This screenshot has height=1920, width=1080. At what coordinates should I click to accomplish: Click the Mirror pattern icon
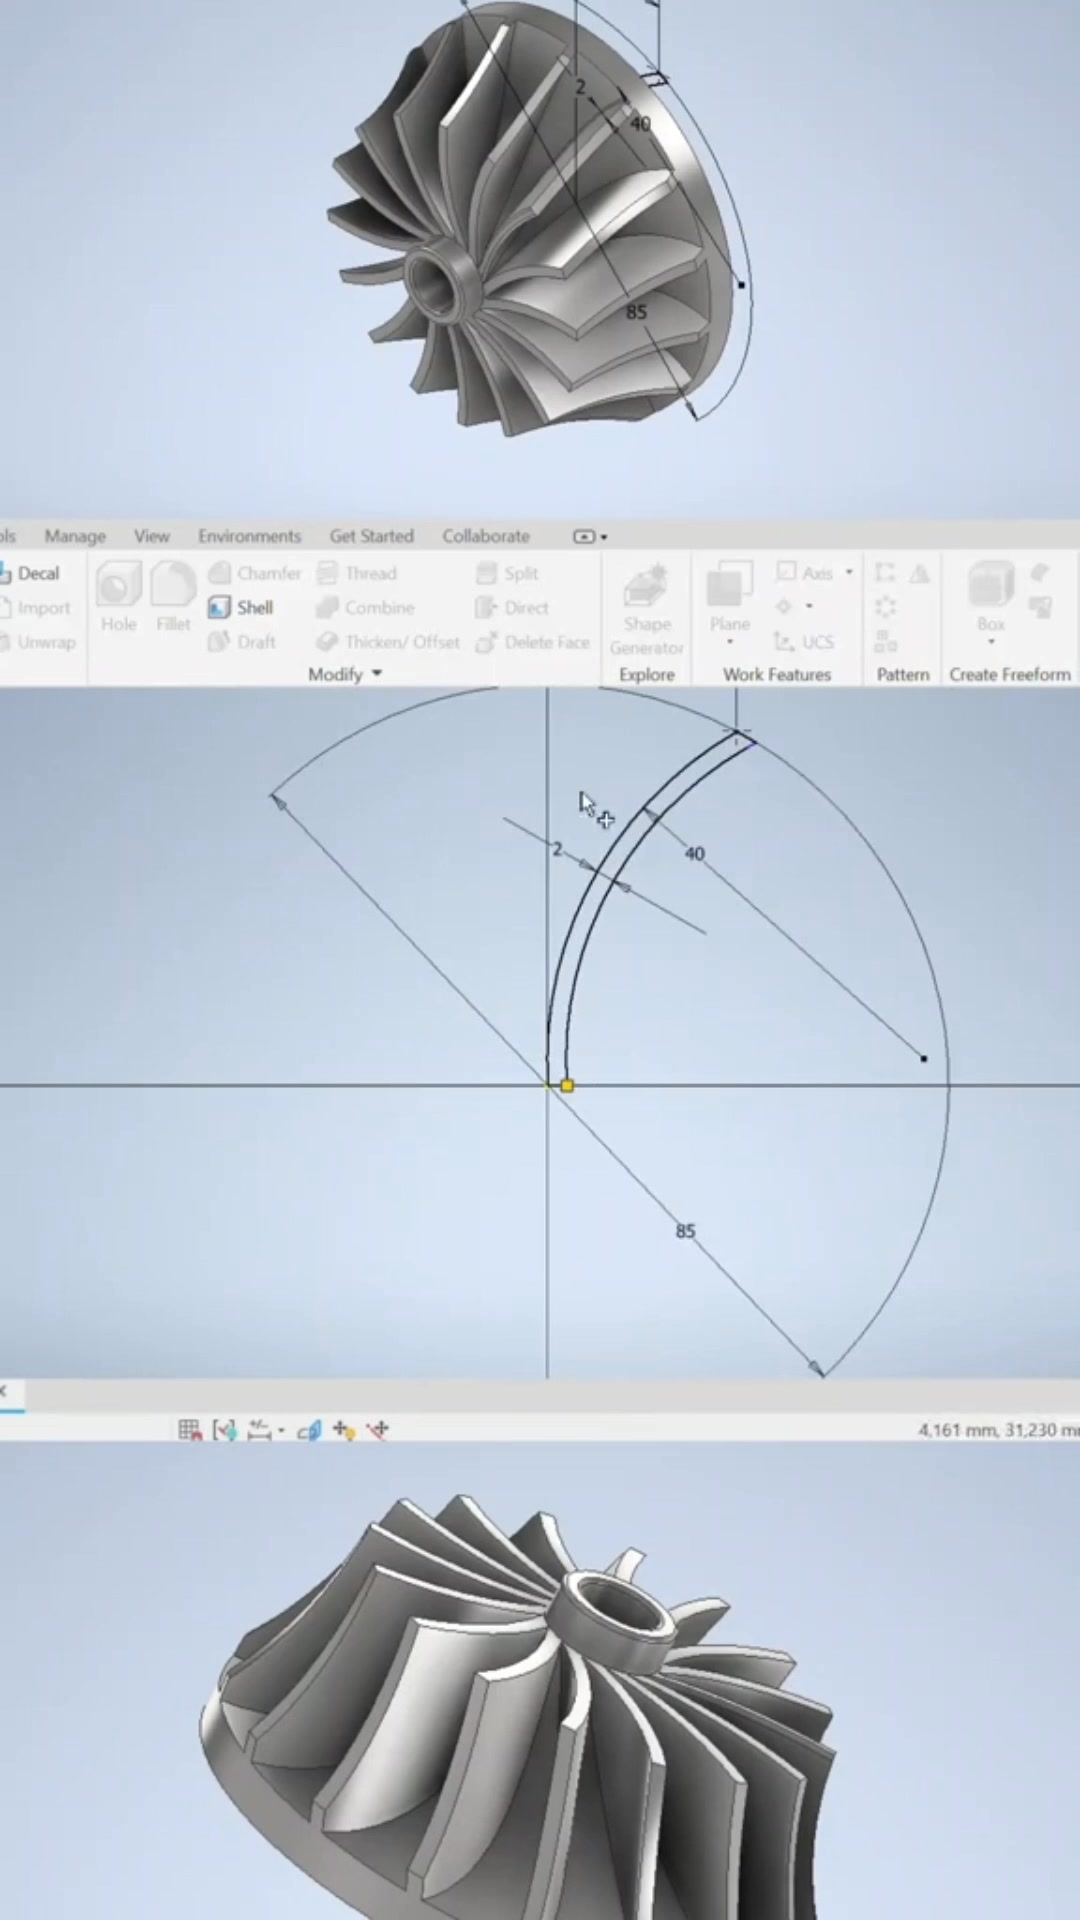click(920, 573)
